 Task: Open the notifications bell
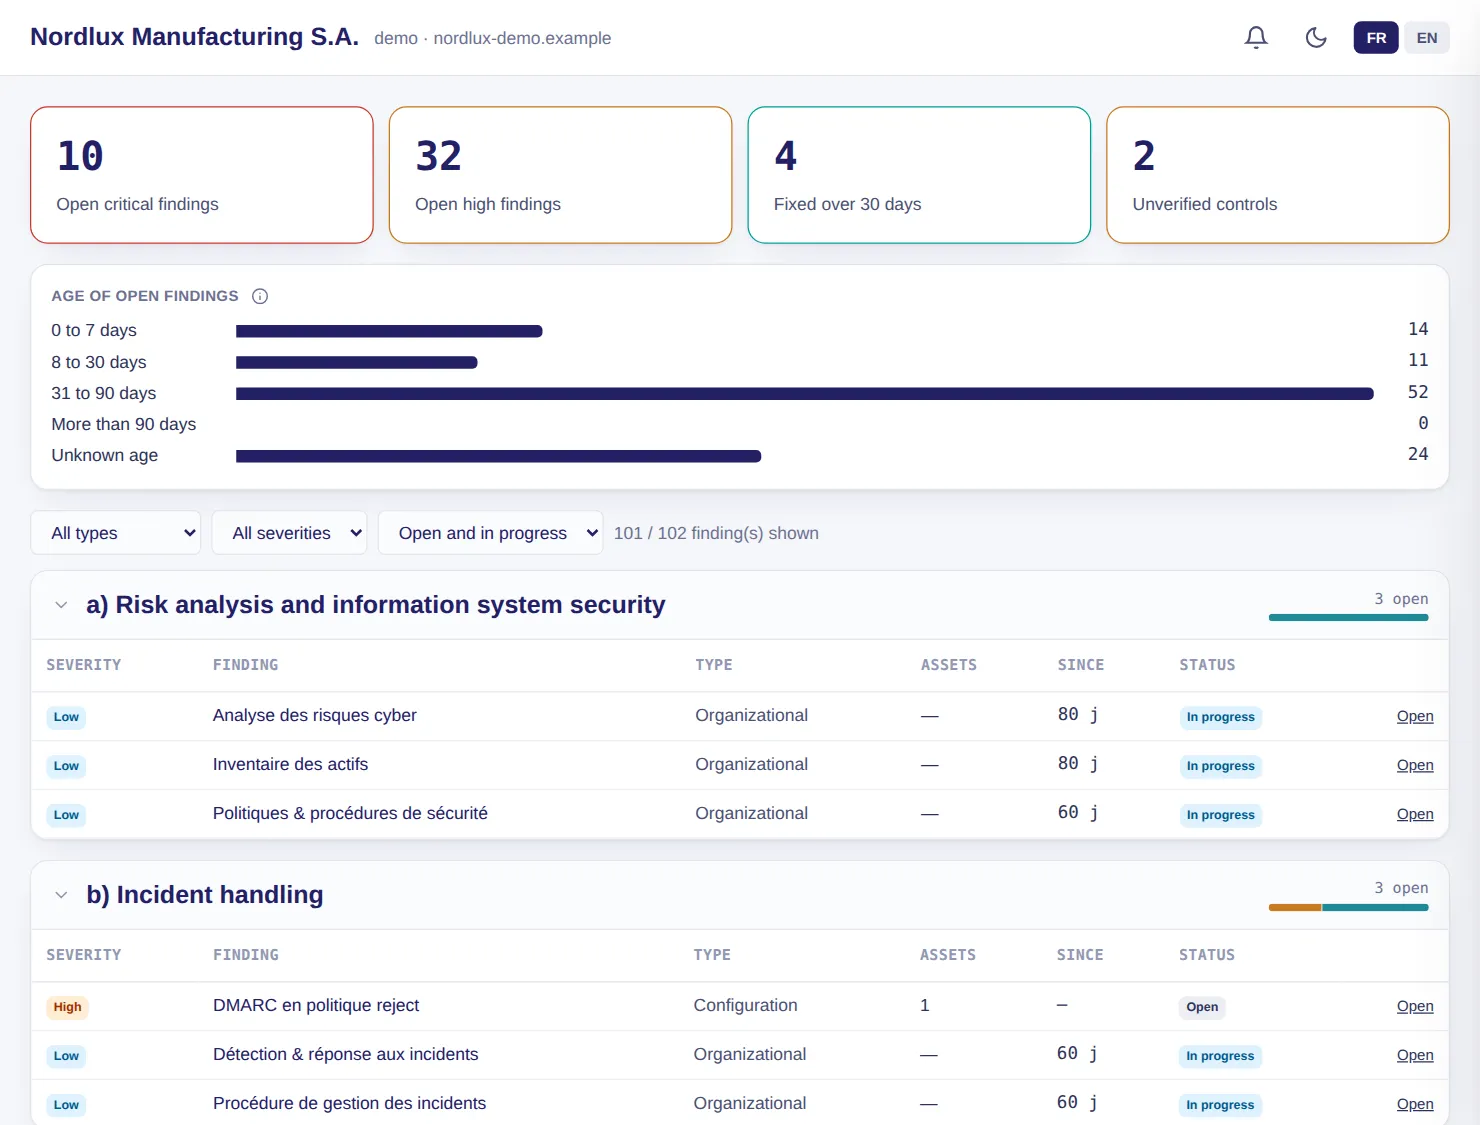[x=1256, y=38]
